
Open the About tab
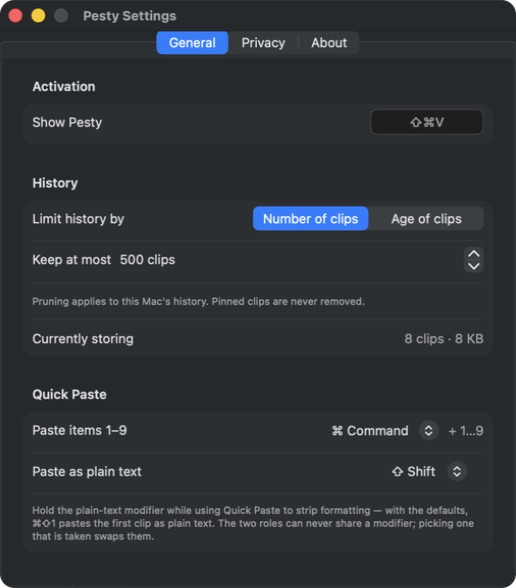(x=329, y=43)
